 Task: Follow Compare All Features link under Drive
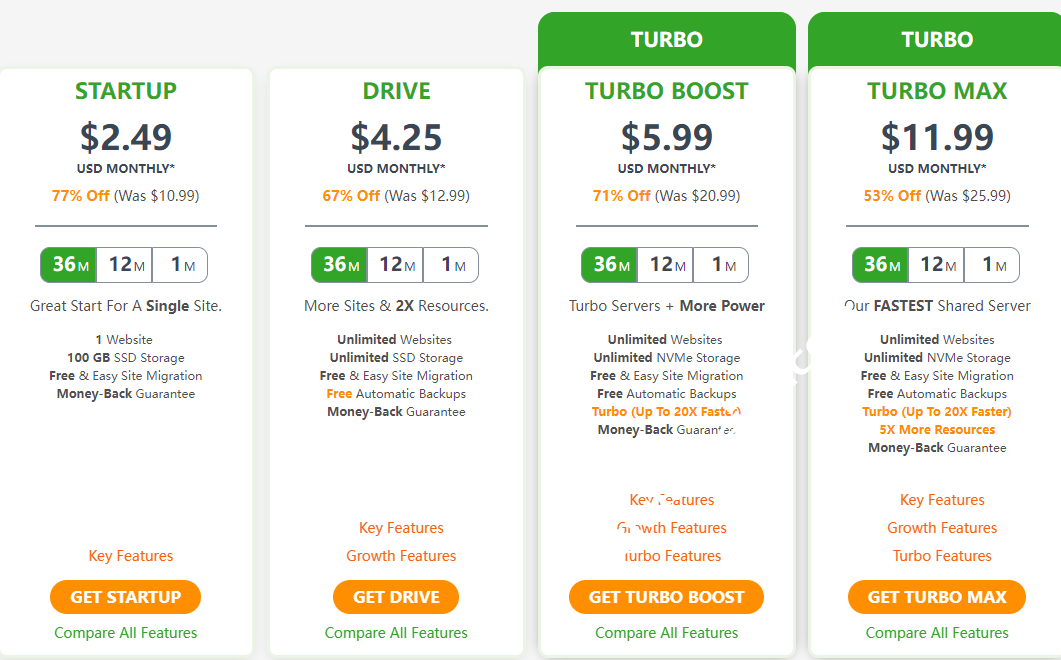396,632
